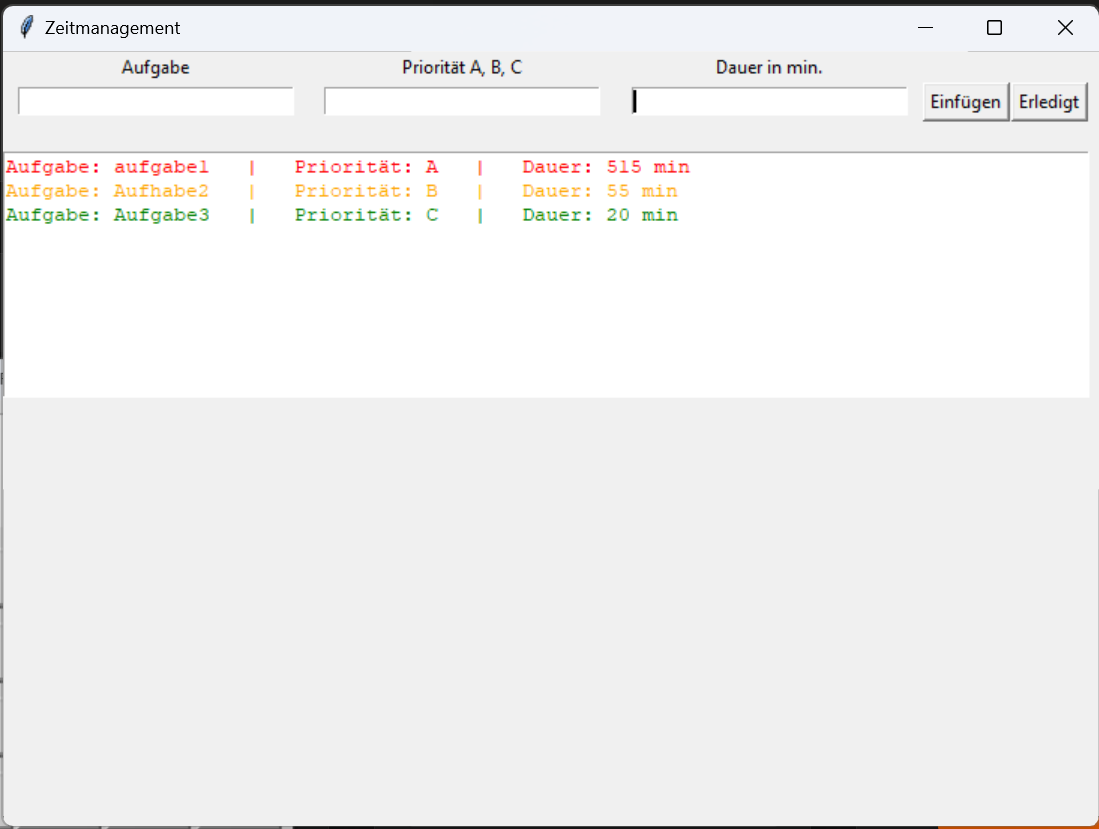Close the Zeitmanagement window
This screenshot has height=829, width=1099.
pyautogui.click(x=1065, y=28)
